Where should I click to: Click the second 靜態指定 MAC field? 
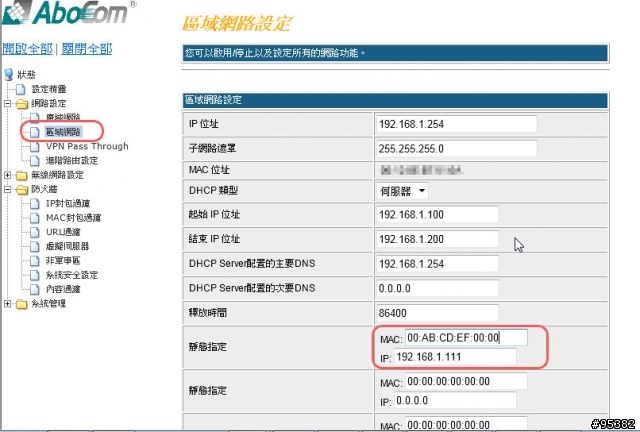(x=466, y=381)
